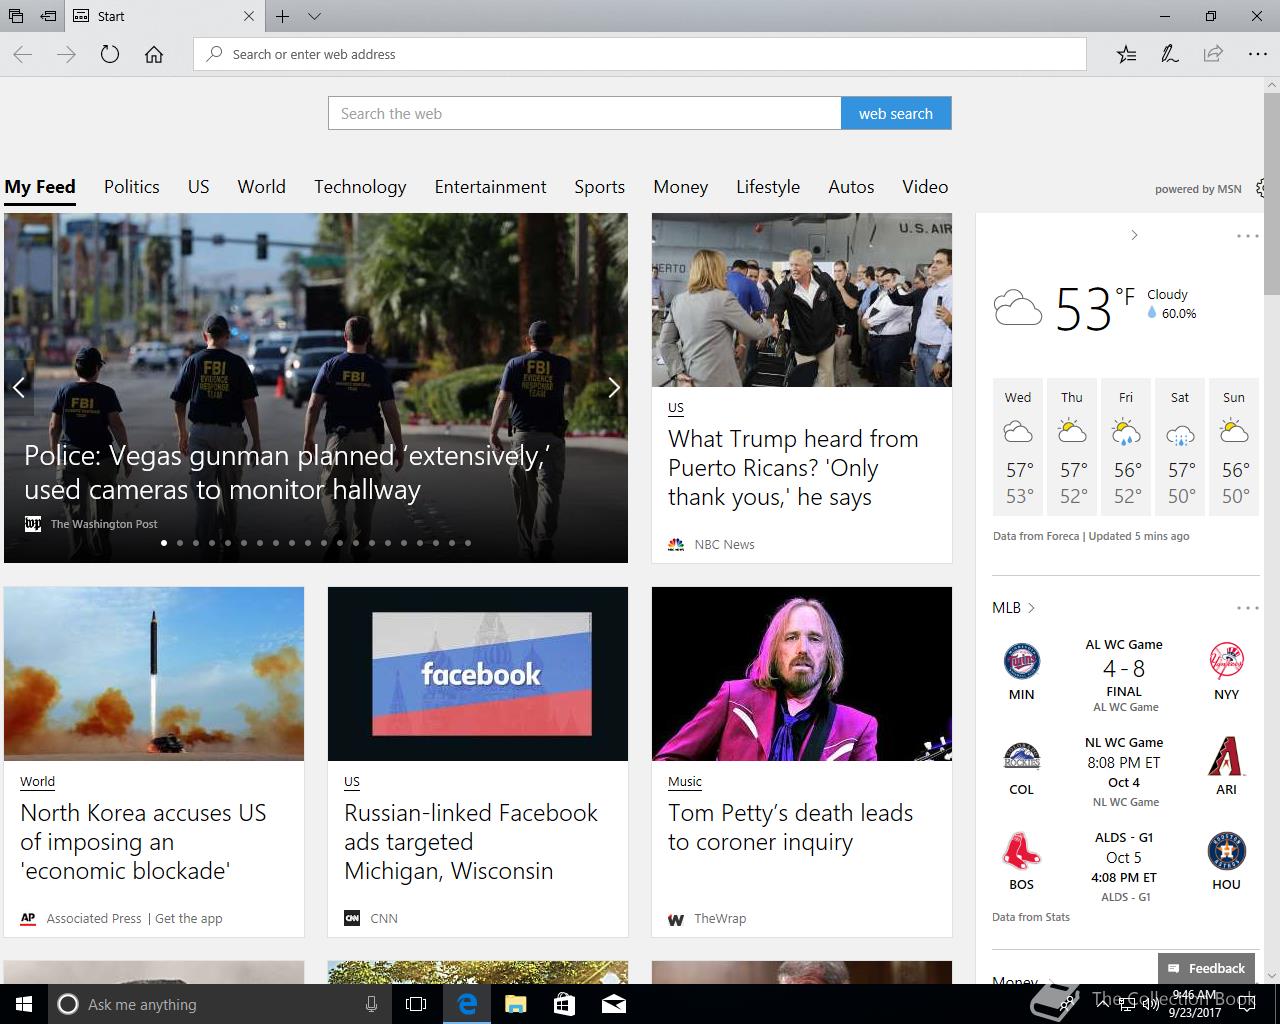Open a new tab with plus

point(283,16)
